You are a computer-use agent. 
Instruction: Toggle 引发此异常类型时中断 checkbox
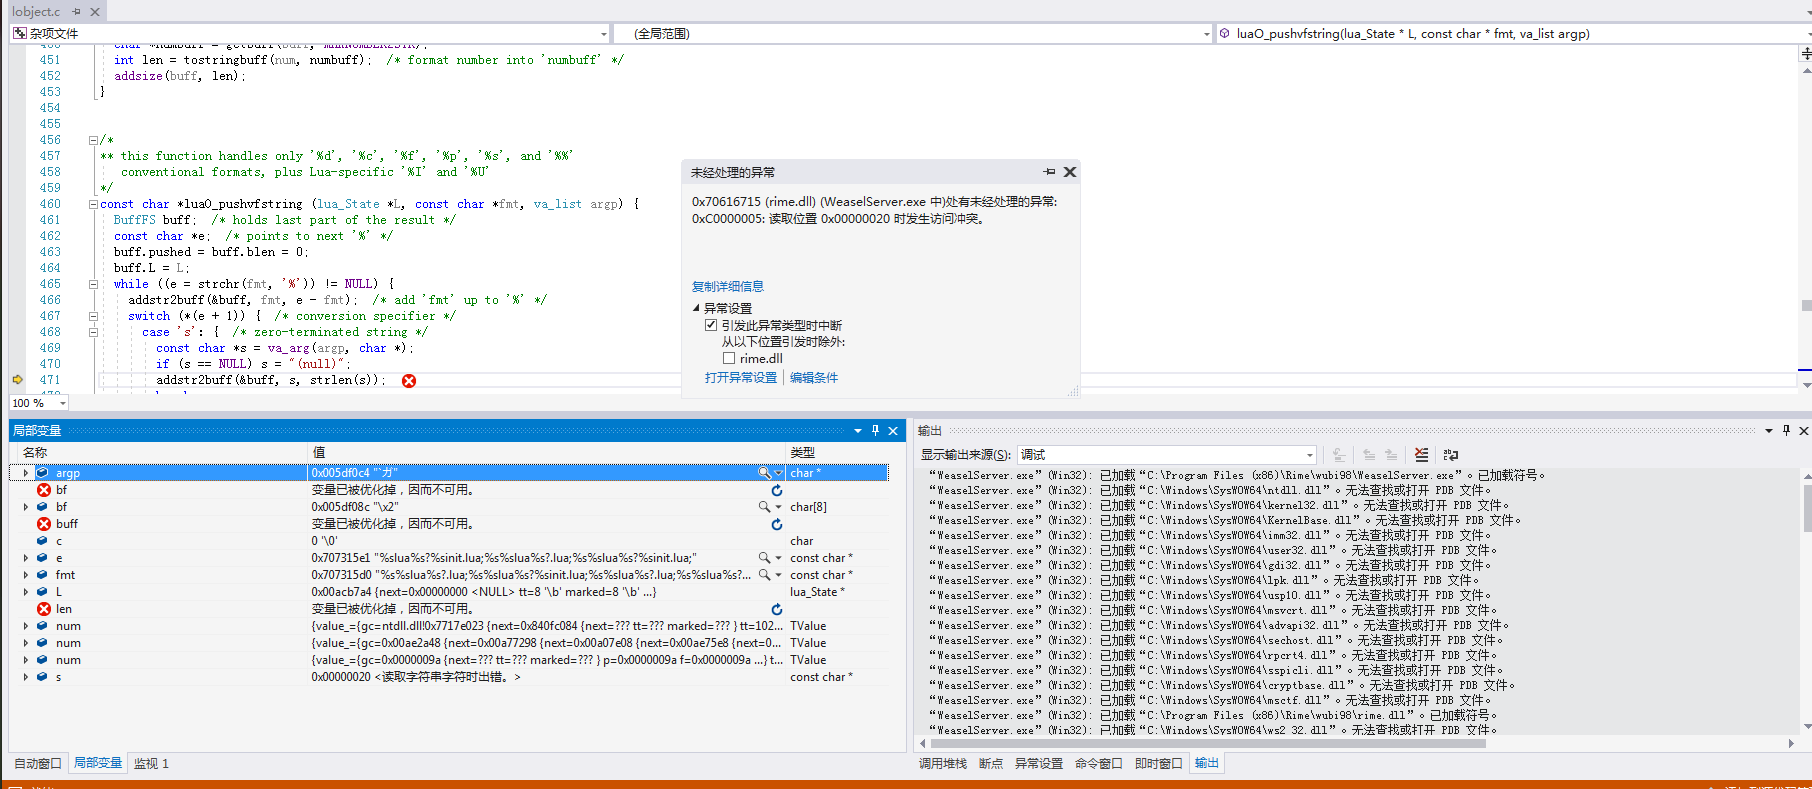[711, 325]
